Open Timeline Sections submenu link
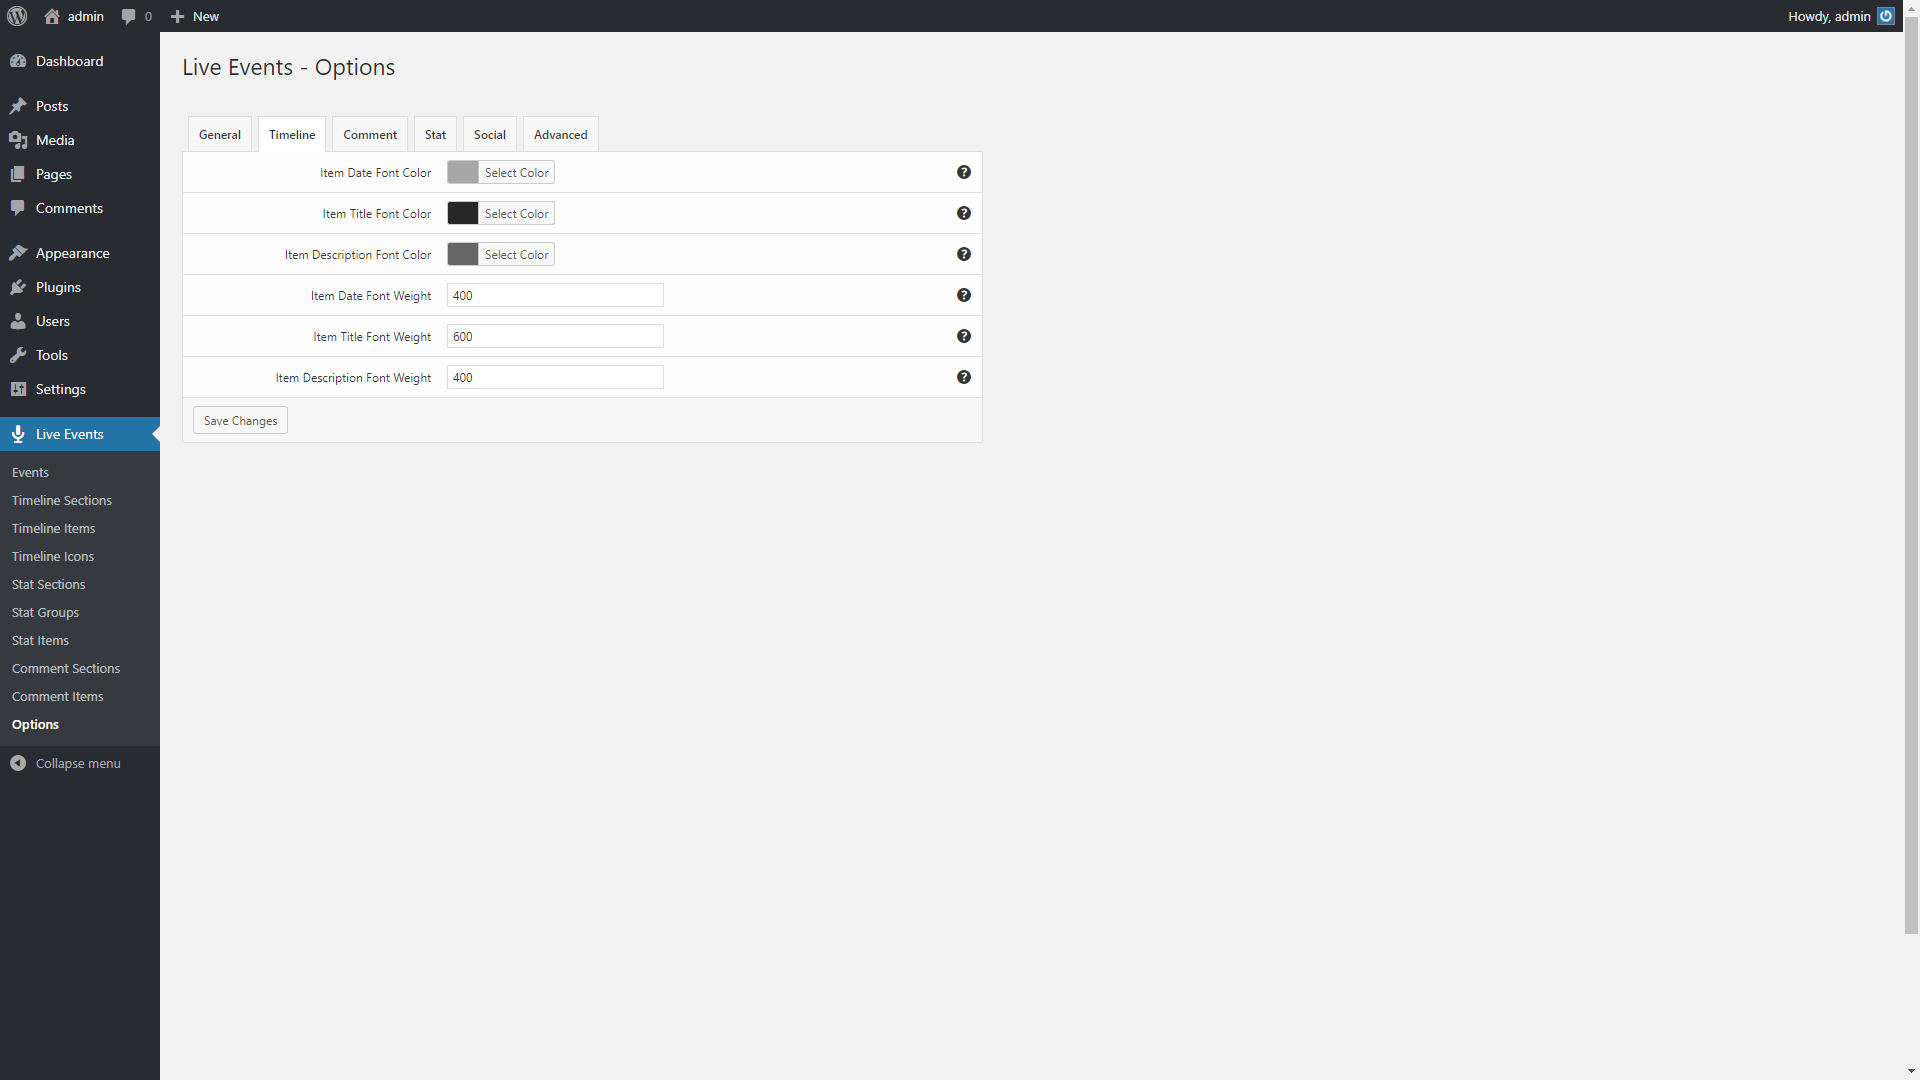Screen dimensions: 1920x1080 coord(62,500)
